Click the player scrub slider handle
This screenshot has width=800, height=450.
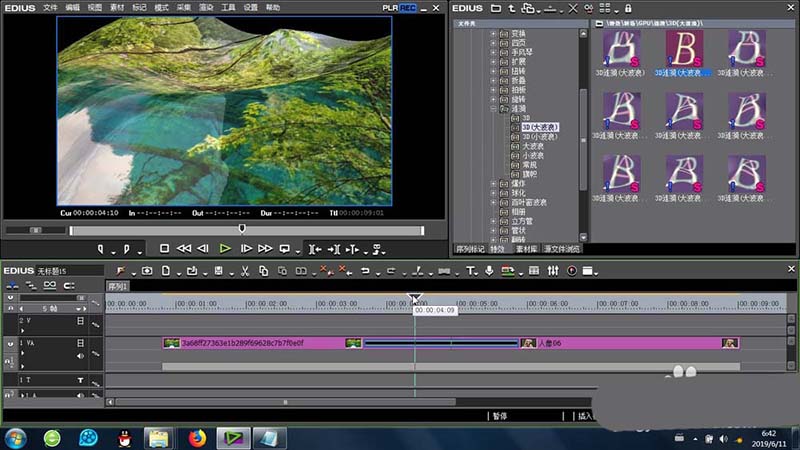242,229
